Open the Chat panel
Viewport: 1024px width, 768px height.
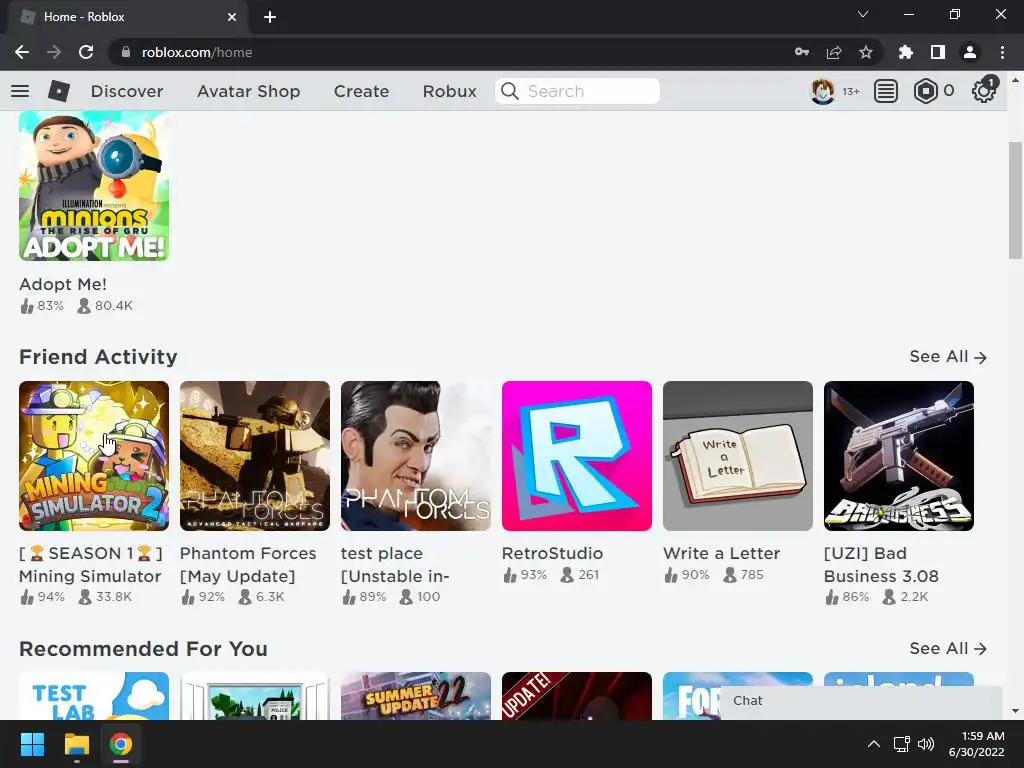(x=860, y=701)
